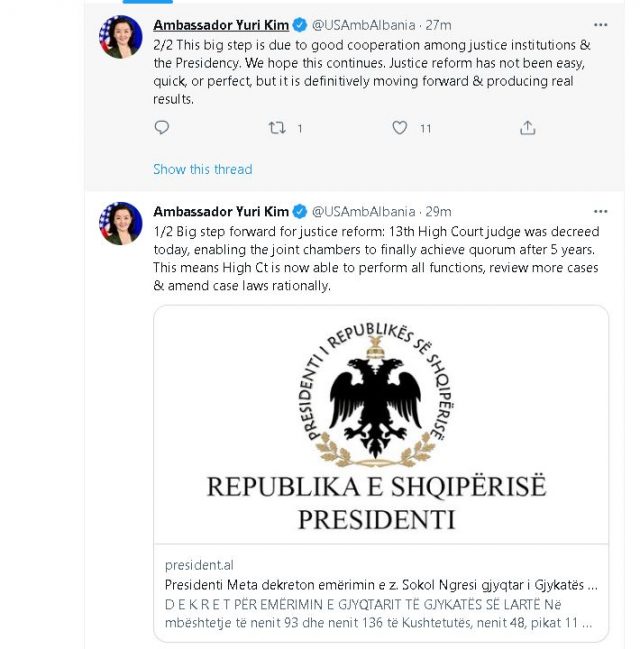Viewport: 640px width, 649px height.
Task: Reply to the 2/2 tweet
Action: [162, 128]
